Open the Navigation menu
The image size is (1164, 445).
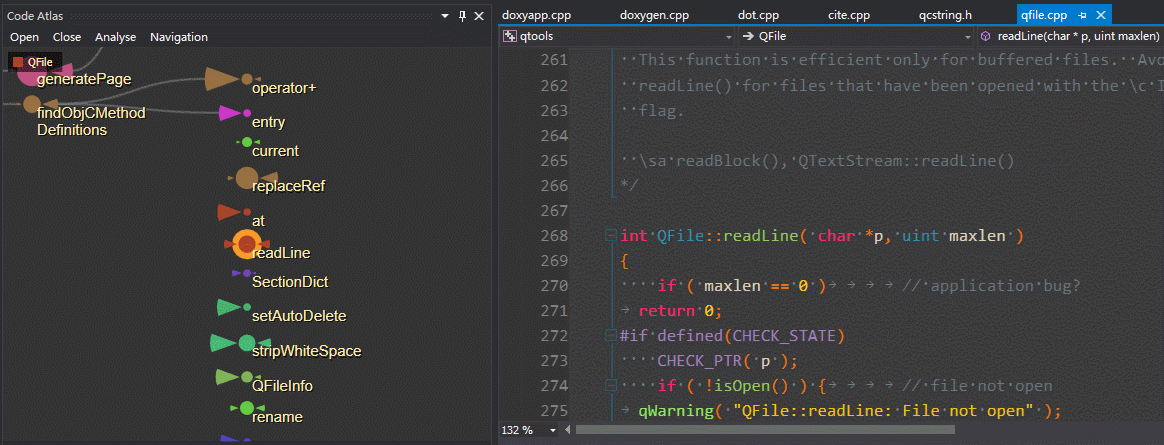point(179,37)
